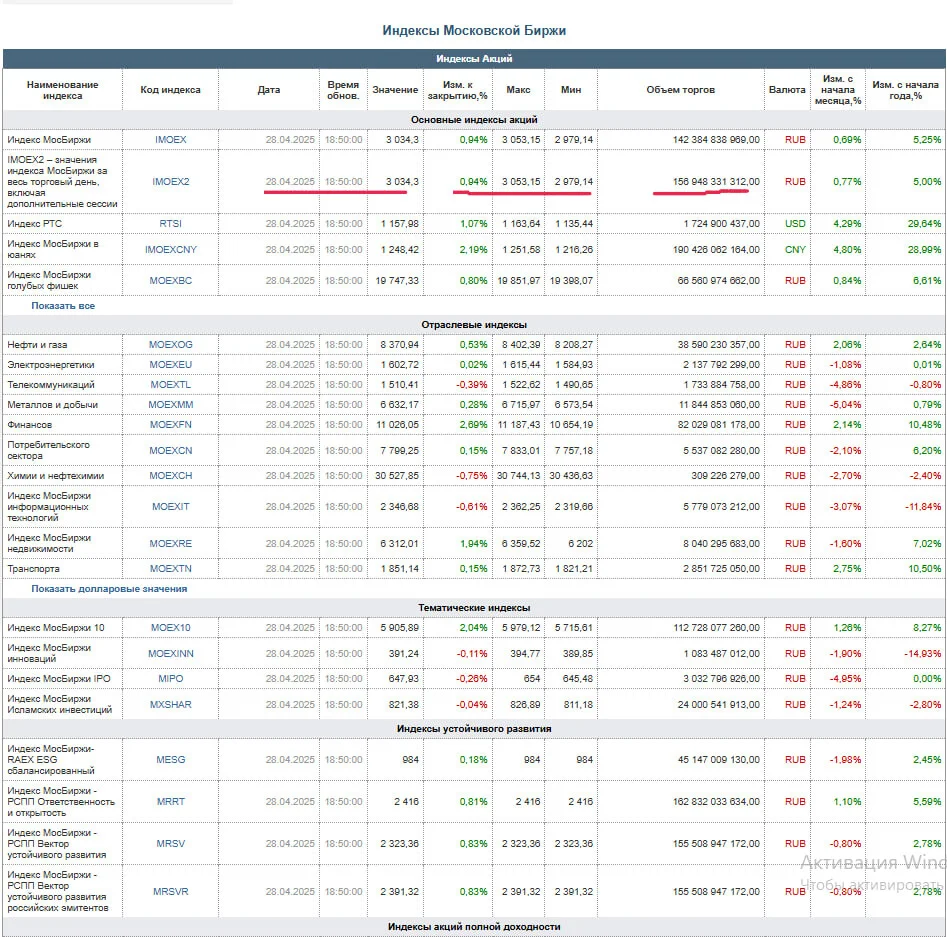
Task: Click the 'Тематические индексы' section heading
Action: (x=474, y=608)
